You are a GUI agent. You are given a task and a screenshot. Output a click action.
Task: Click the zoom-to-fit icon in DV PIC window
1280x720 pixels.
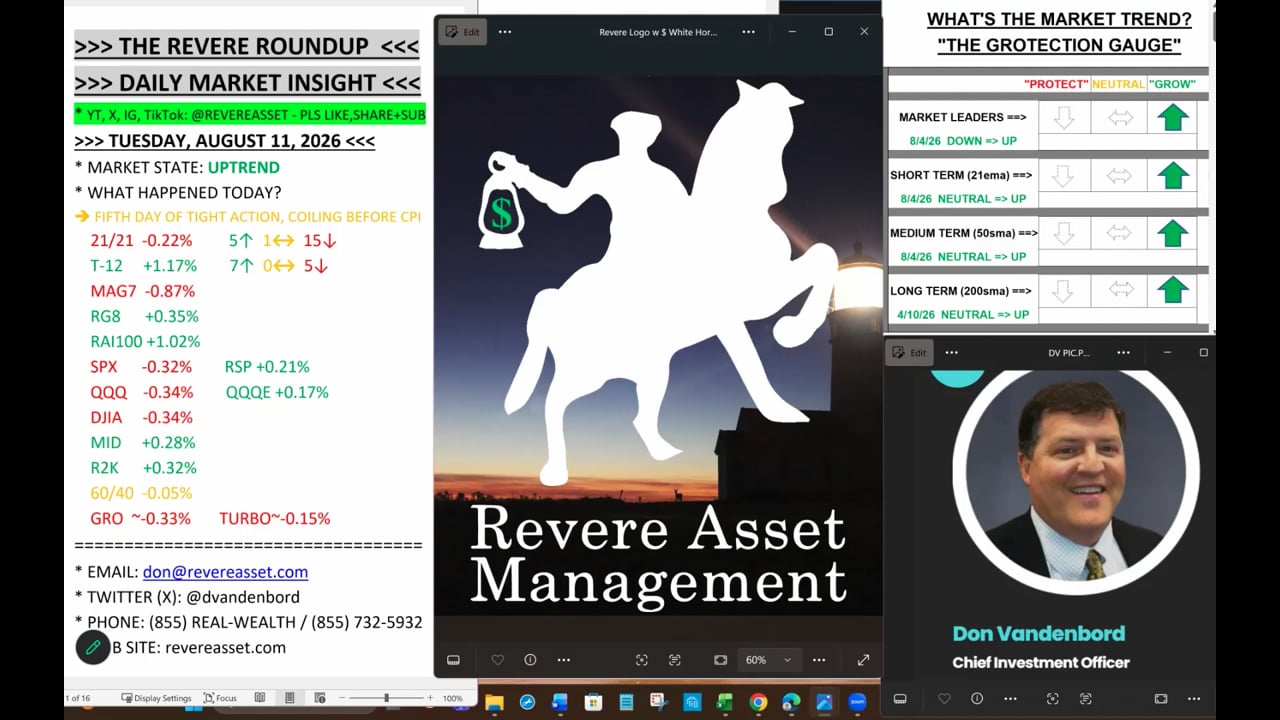1161,699
